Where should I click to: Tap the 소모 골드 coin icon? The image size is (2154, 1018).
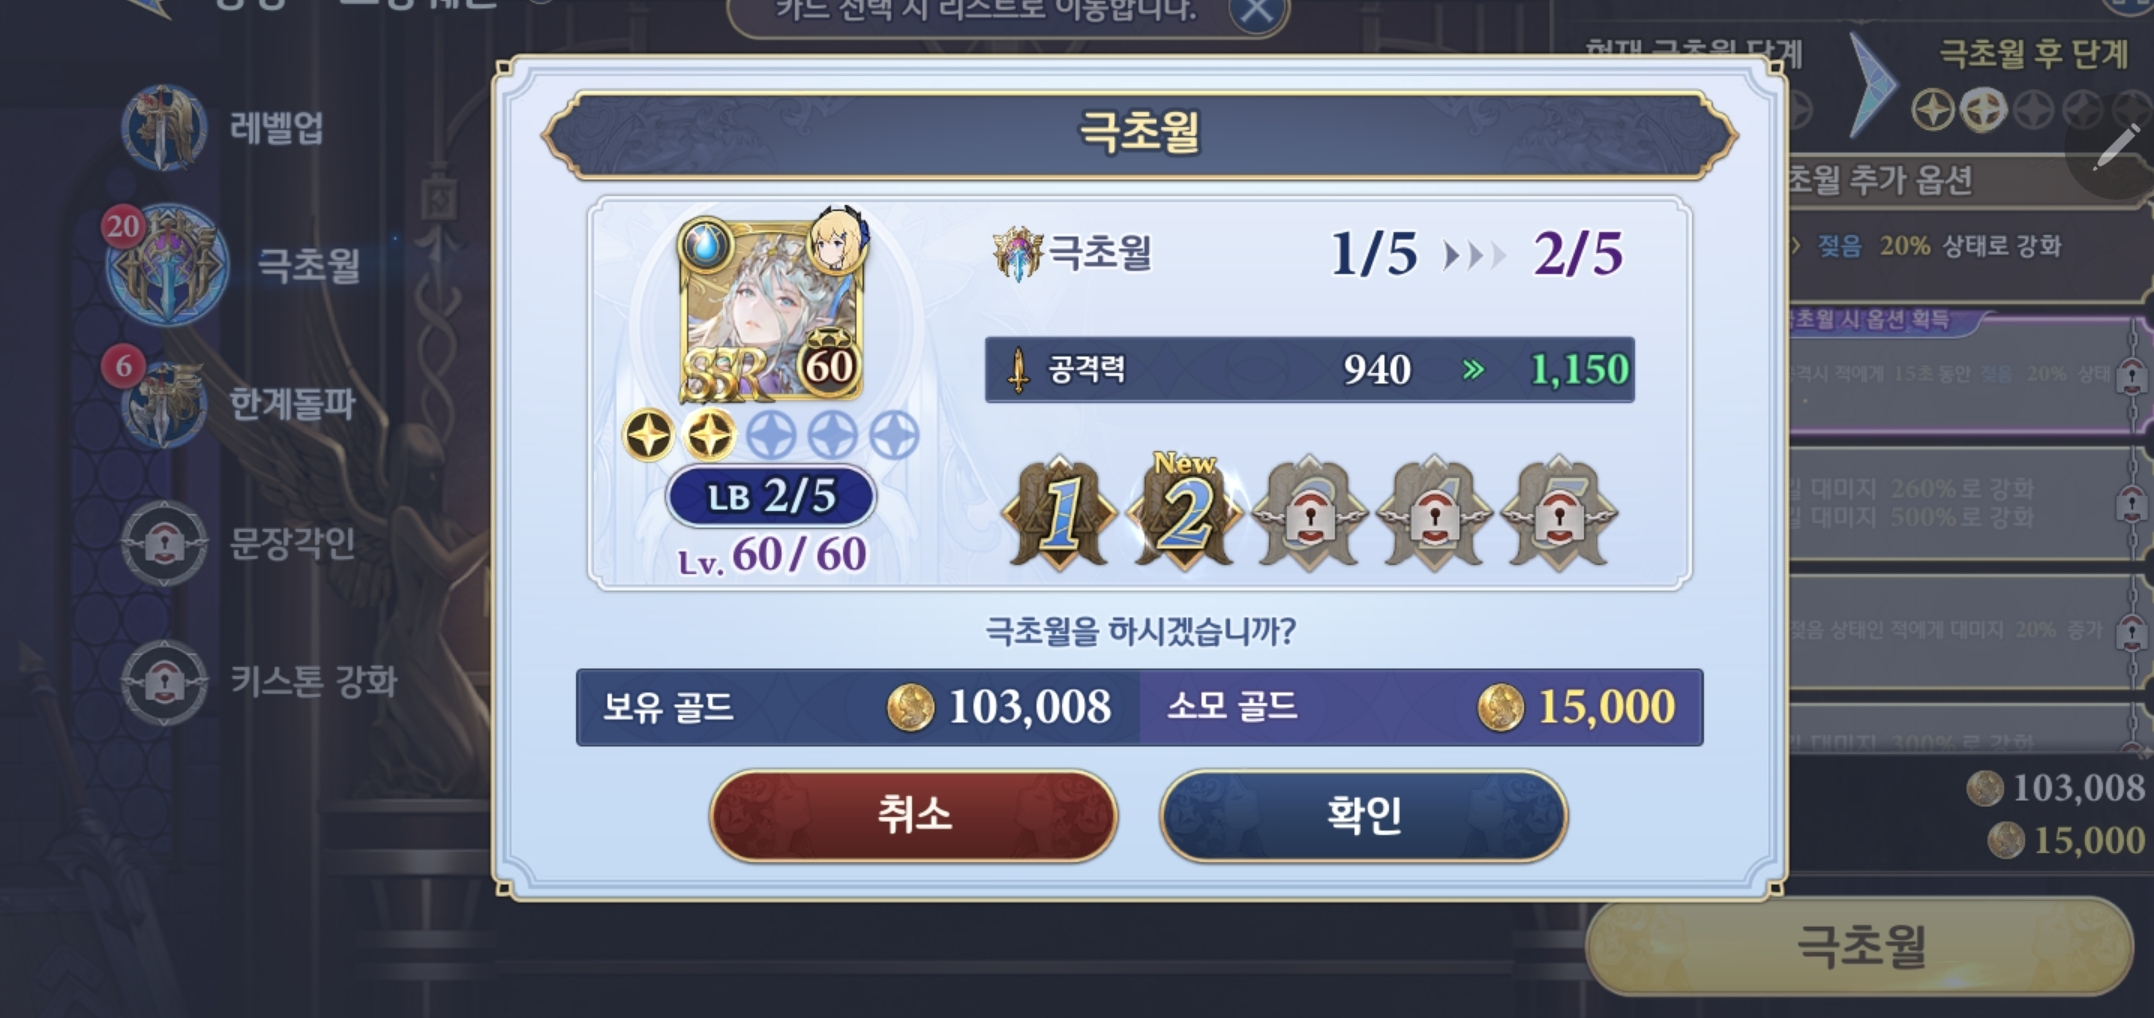(1501, 708)
